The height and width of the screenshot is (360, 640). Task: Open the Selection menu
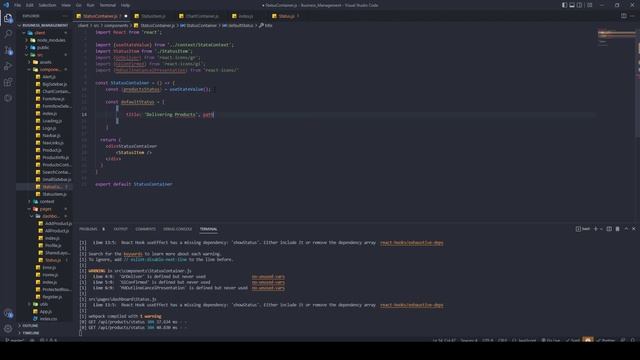click(x=47, y=5)
